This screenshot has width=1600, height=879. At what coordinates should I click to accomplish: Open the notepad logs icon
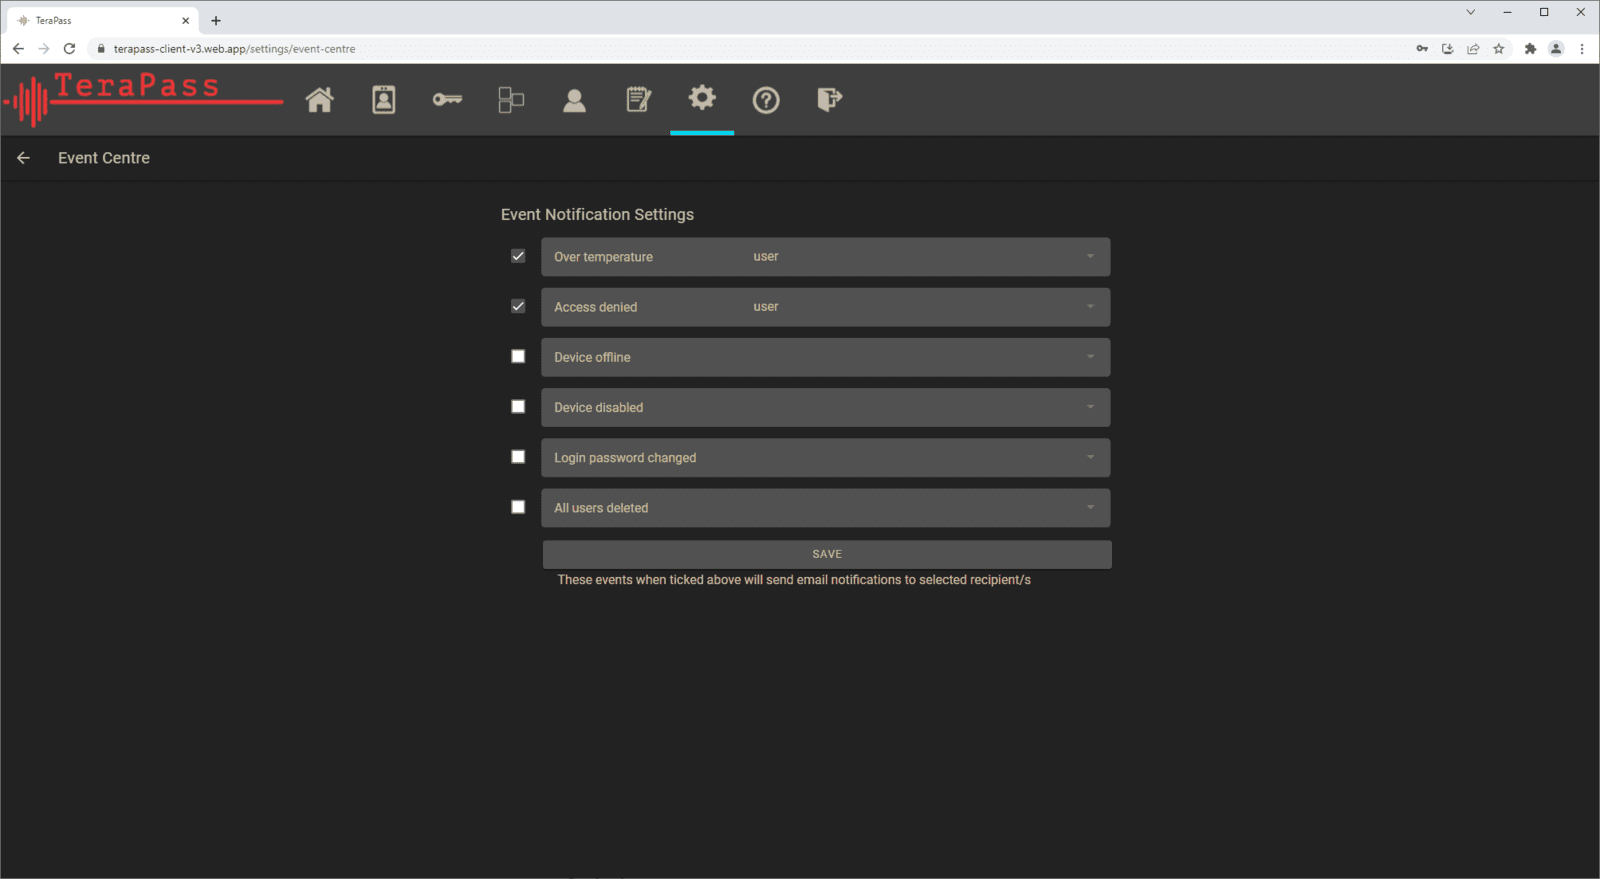tap(638, 100)
